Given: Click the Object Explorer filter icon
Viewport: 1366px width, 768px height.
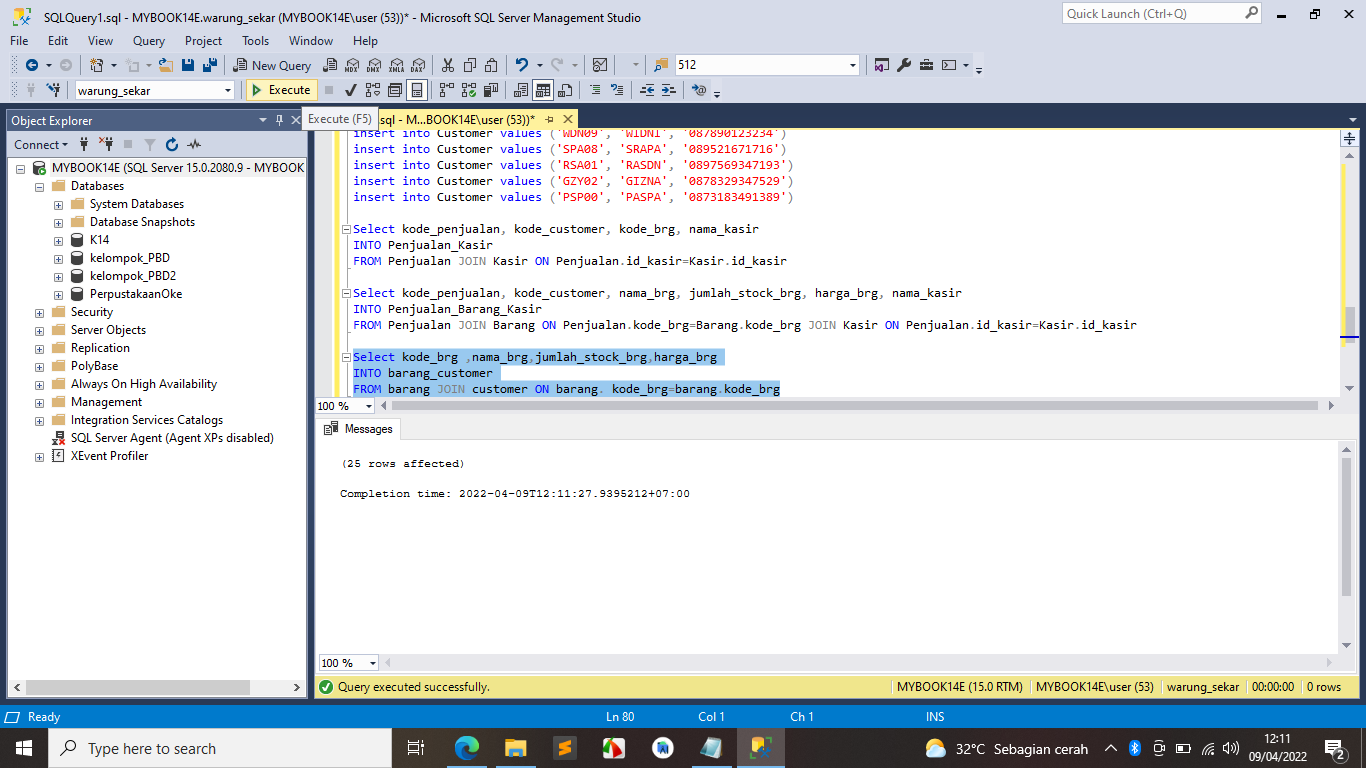Looking at the screenshot, I should pos(150,144).
